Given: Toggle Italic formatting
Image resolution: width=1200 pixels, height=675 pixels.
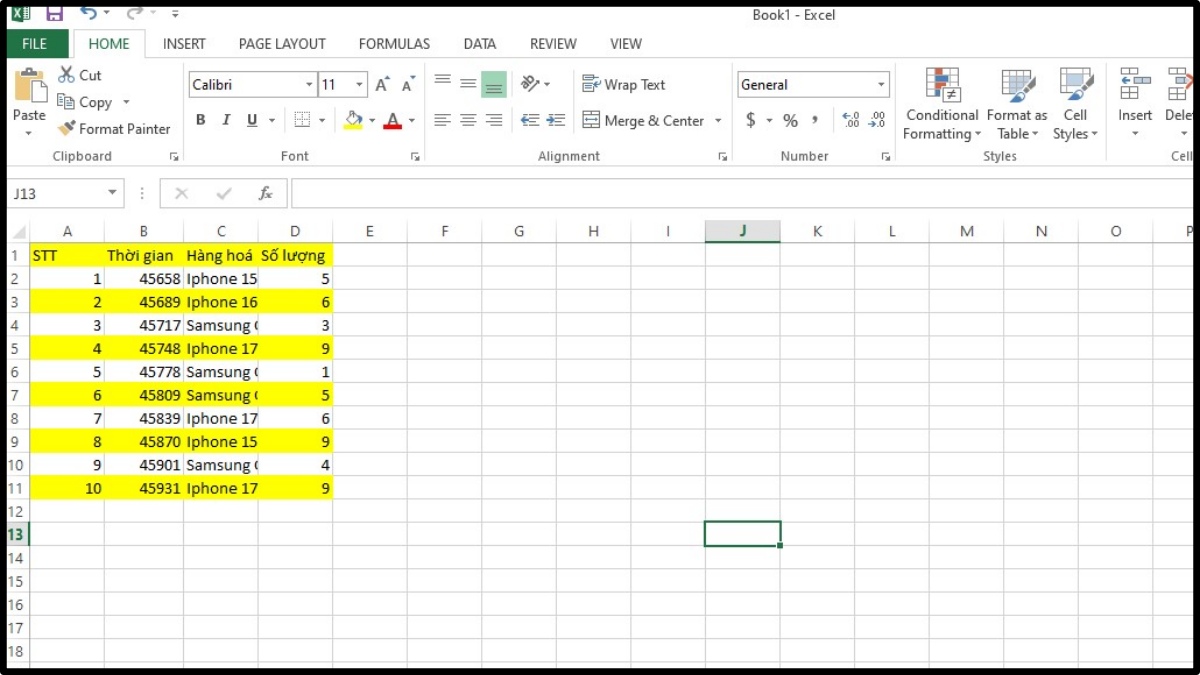Looking at the screenshot, I should click(x=226, y=120).
